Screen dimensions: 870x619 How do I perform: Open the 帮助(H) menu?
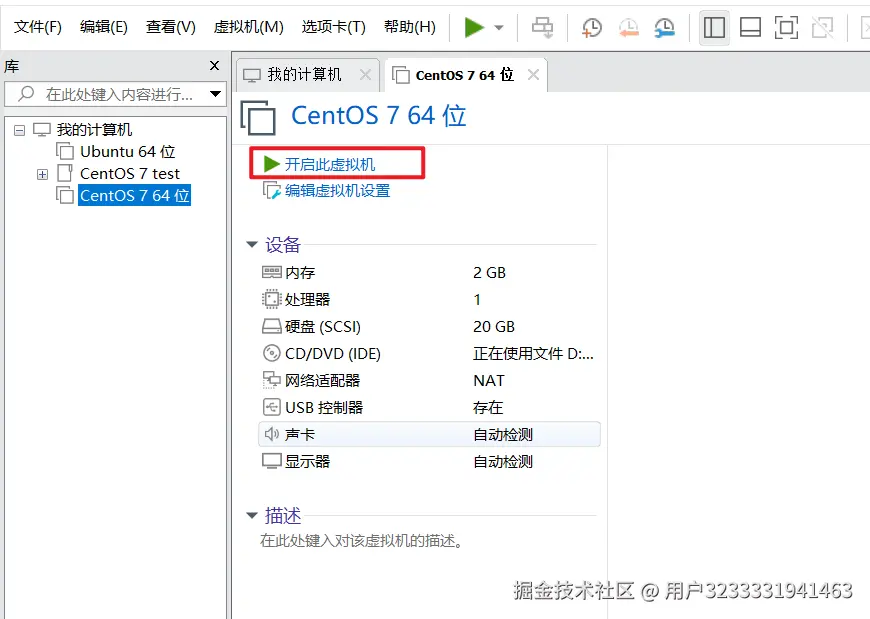click(x=409, y=26)
